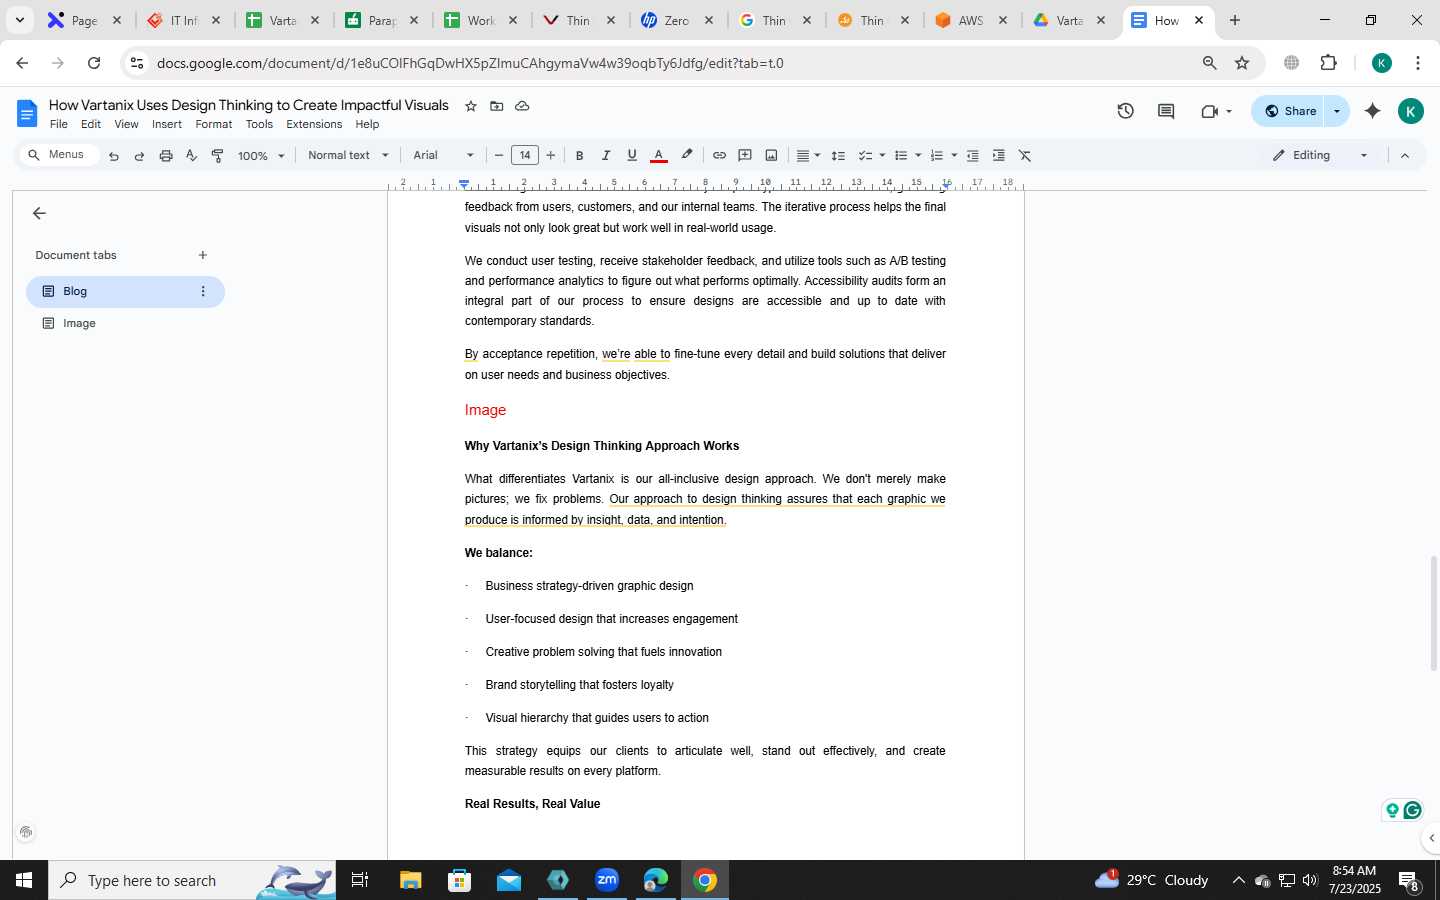Reload the page in Chrome
The height and width of the screenshot is (900, 1440).
point(94,63)
